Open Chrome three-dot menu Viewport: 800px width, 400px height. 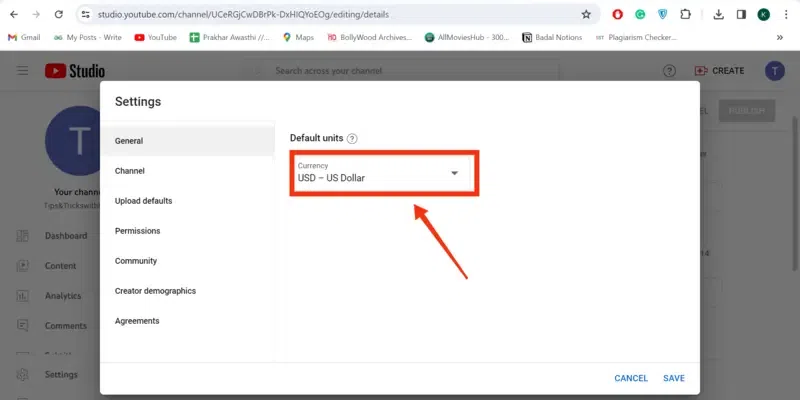pos(786,14)
